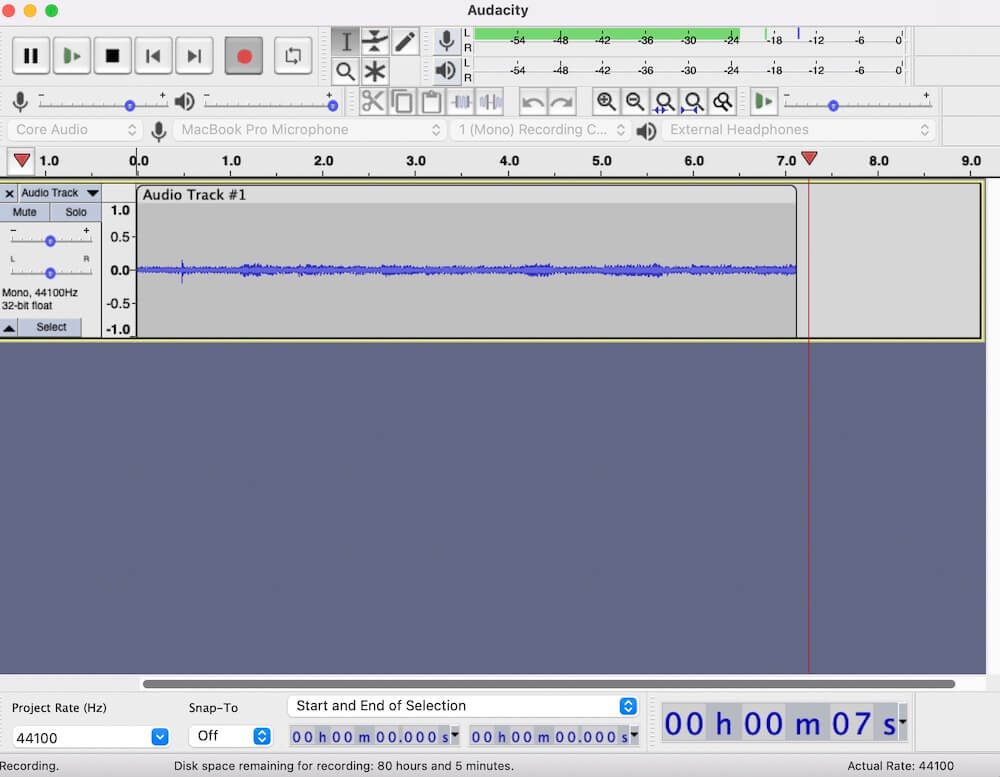Collapse the track with up arrow

[x=9, y=327]
